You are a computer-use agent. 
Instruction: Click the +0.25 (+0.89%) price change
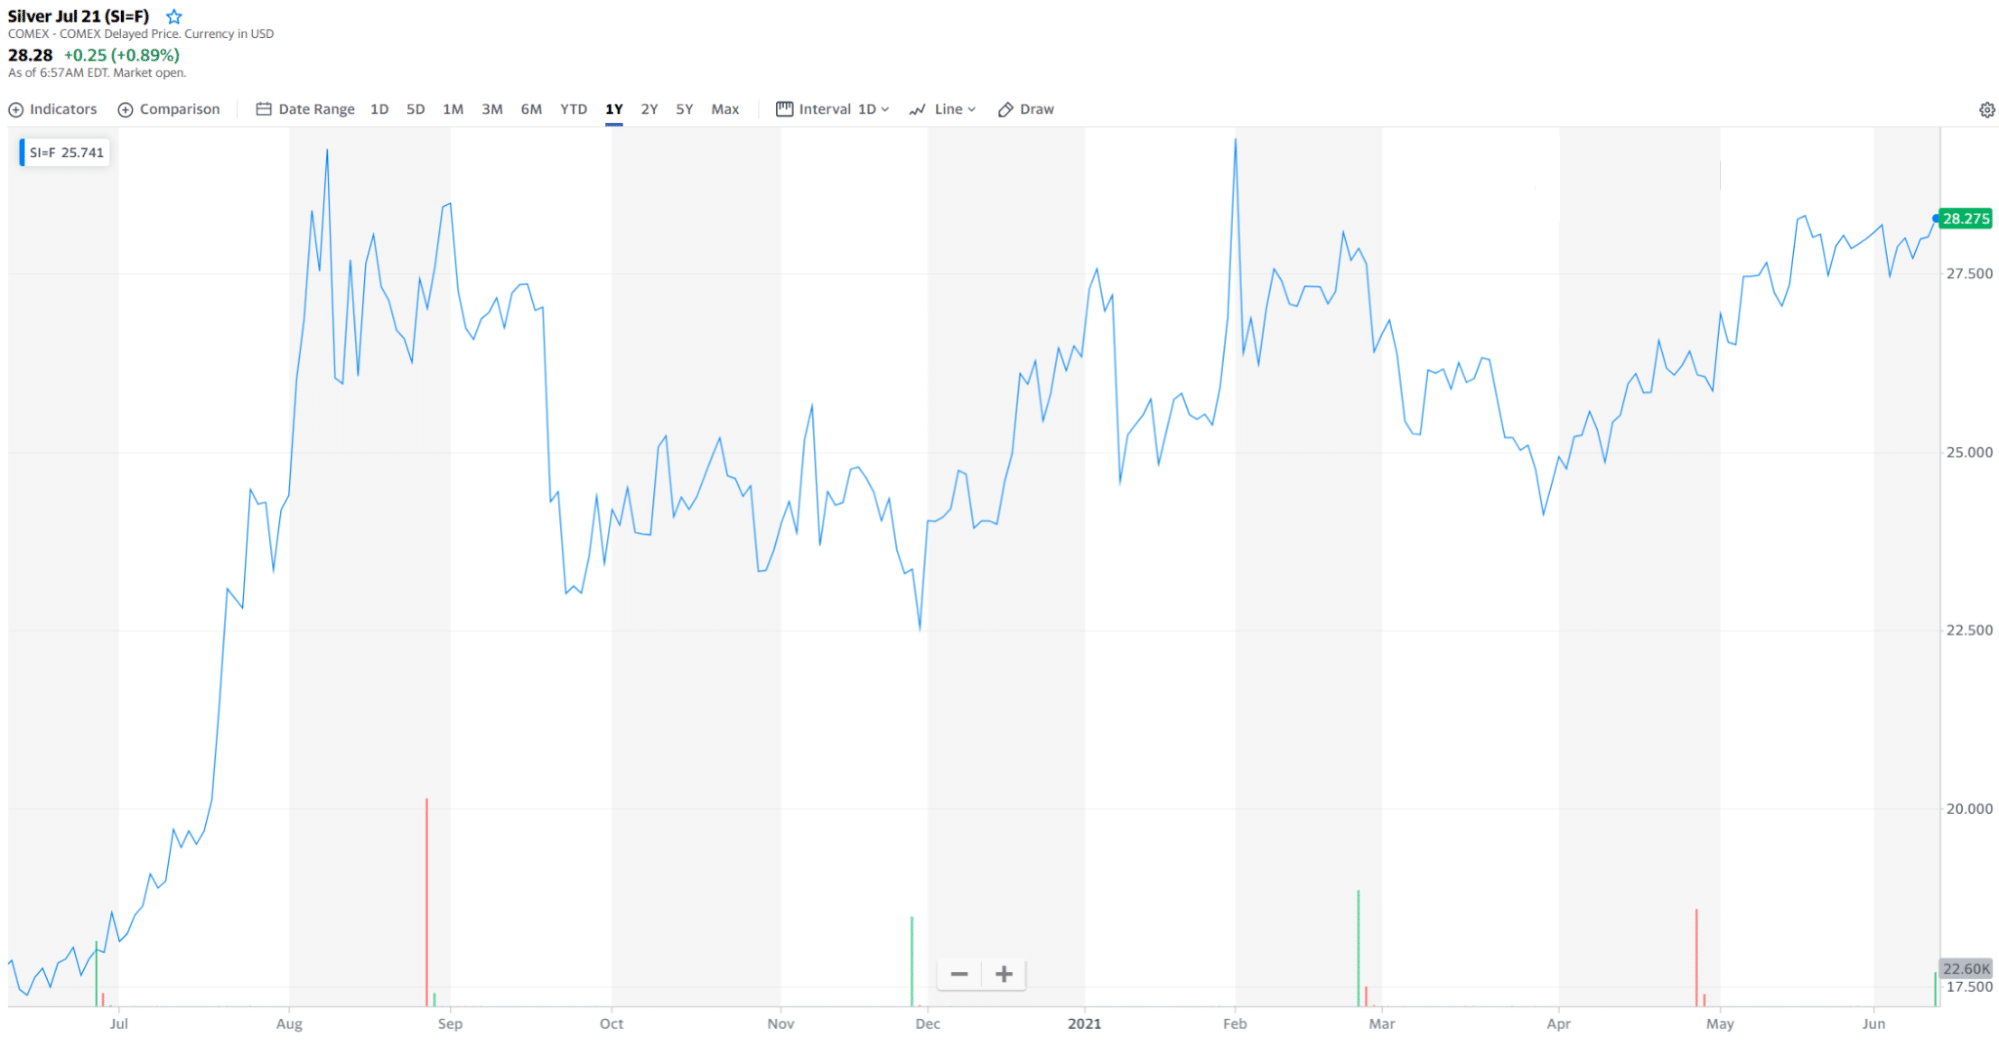122,55
